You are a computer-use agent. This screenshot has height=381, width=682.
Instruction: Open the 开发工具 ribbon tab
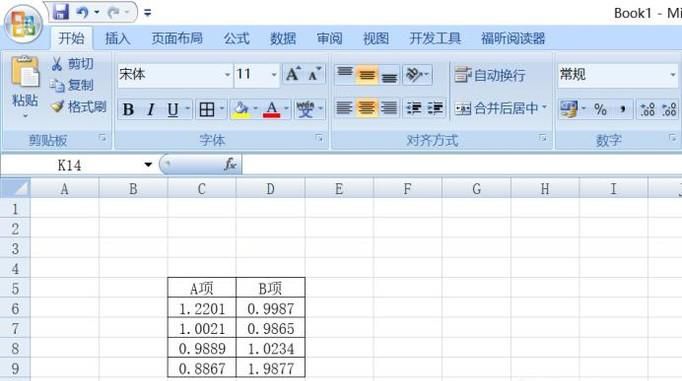[x=435, y=38]
